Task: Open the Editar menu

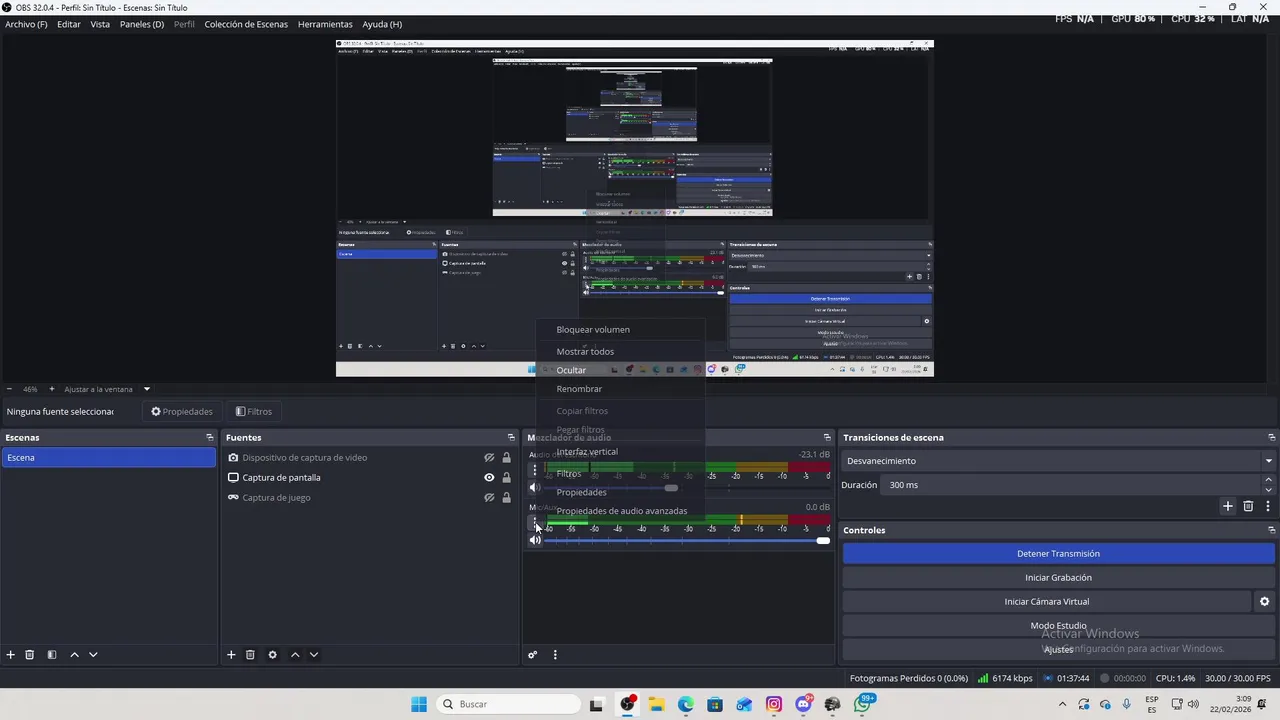Action: click(69, 24)
